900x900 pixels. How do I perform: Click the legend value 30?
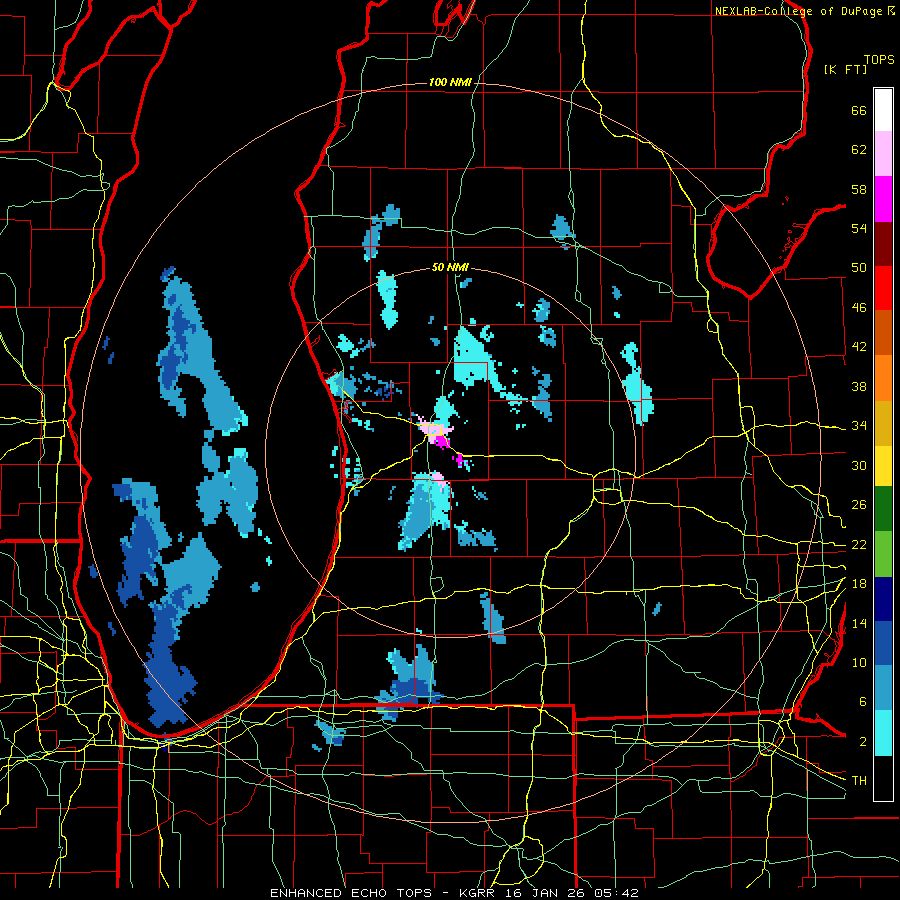[x=859, y=465]
